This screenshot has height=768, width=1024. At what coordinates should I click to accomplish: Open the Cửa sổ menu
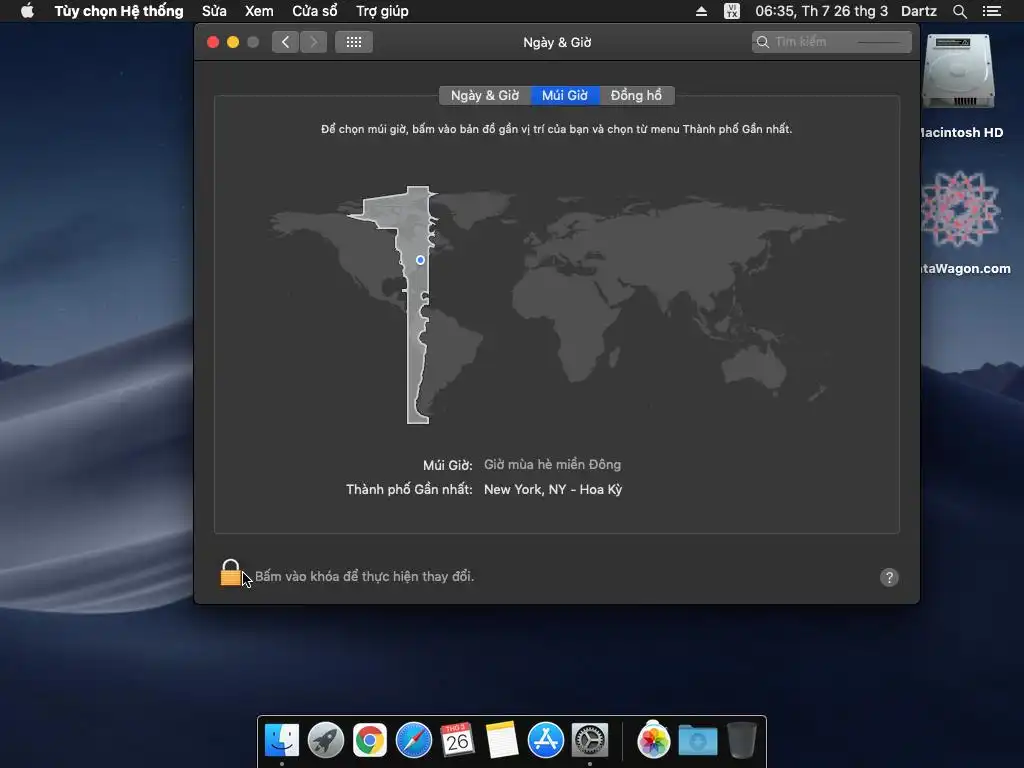[315, 11]
